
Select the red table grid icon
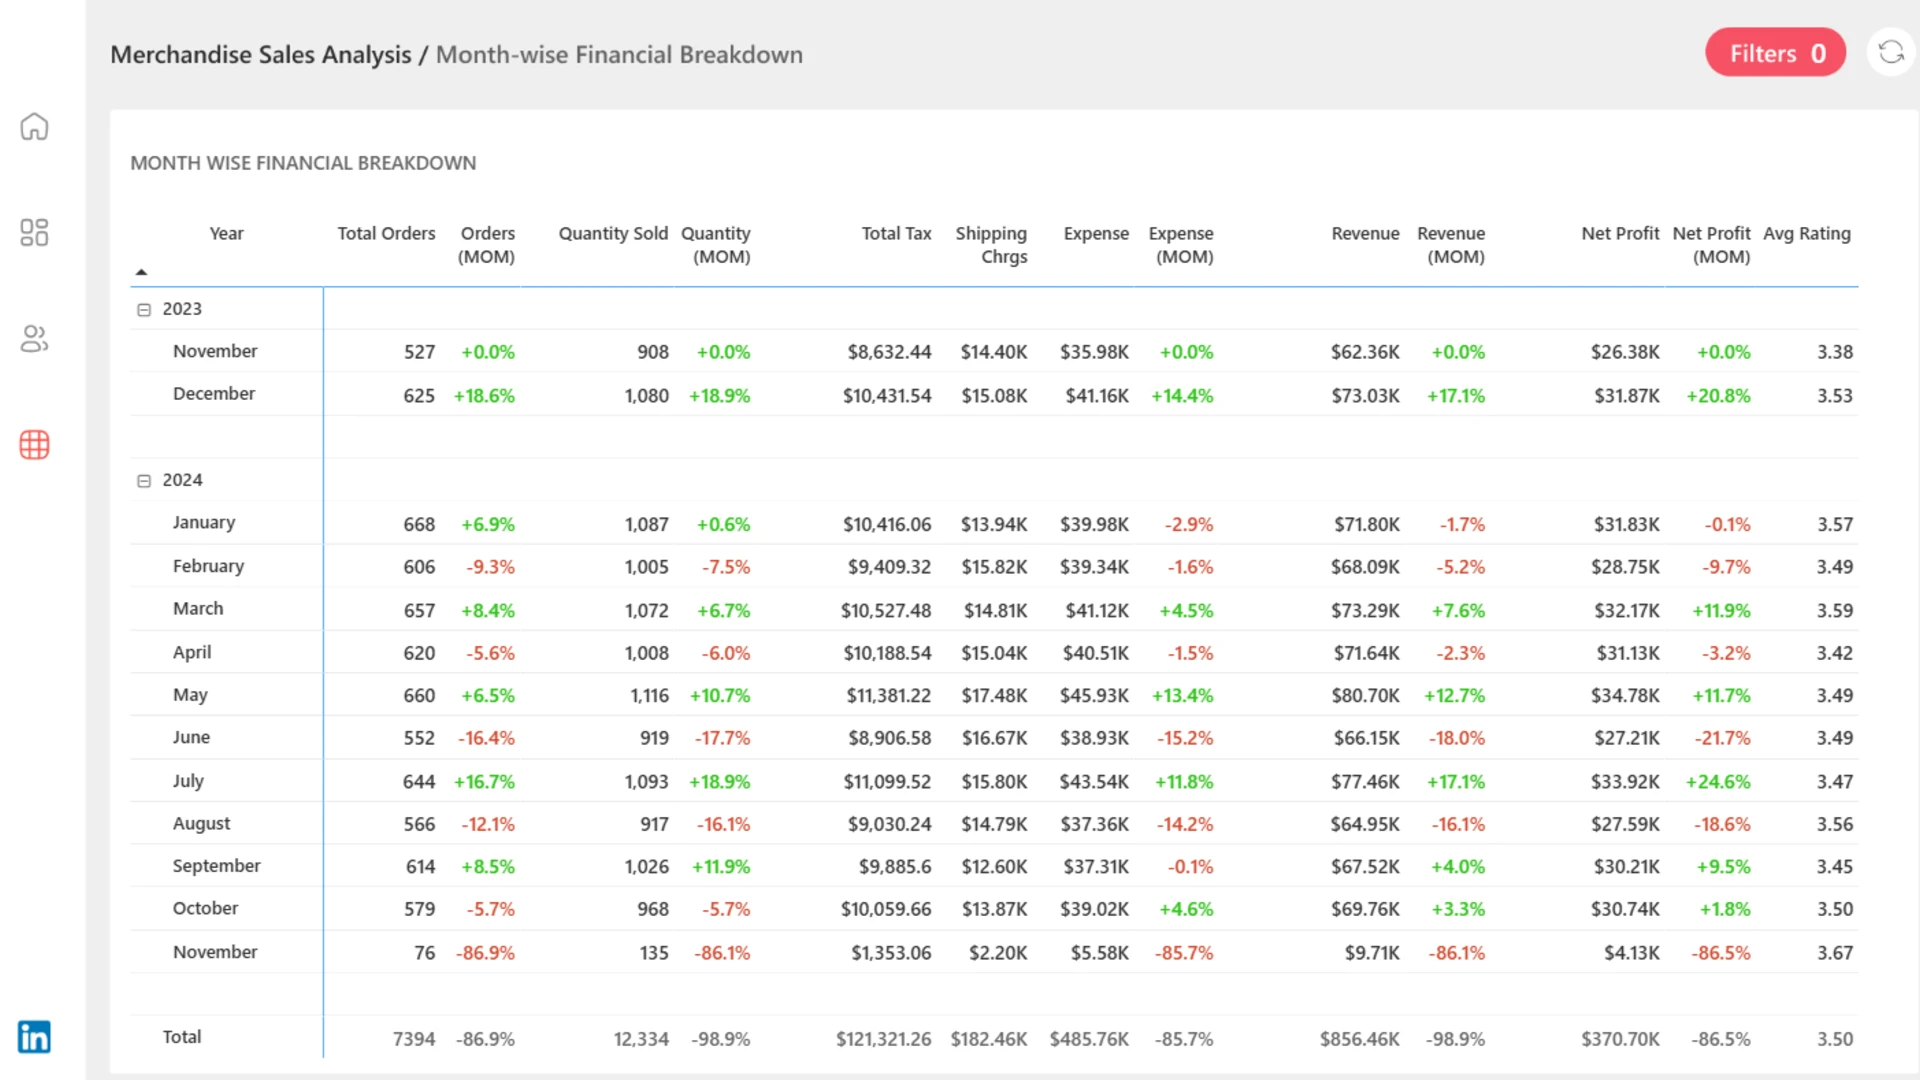tap(34, 445)
